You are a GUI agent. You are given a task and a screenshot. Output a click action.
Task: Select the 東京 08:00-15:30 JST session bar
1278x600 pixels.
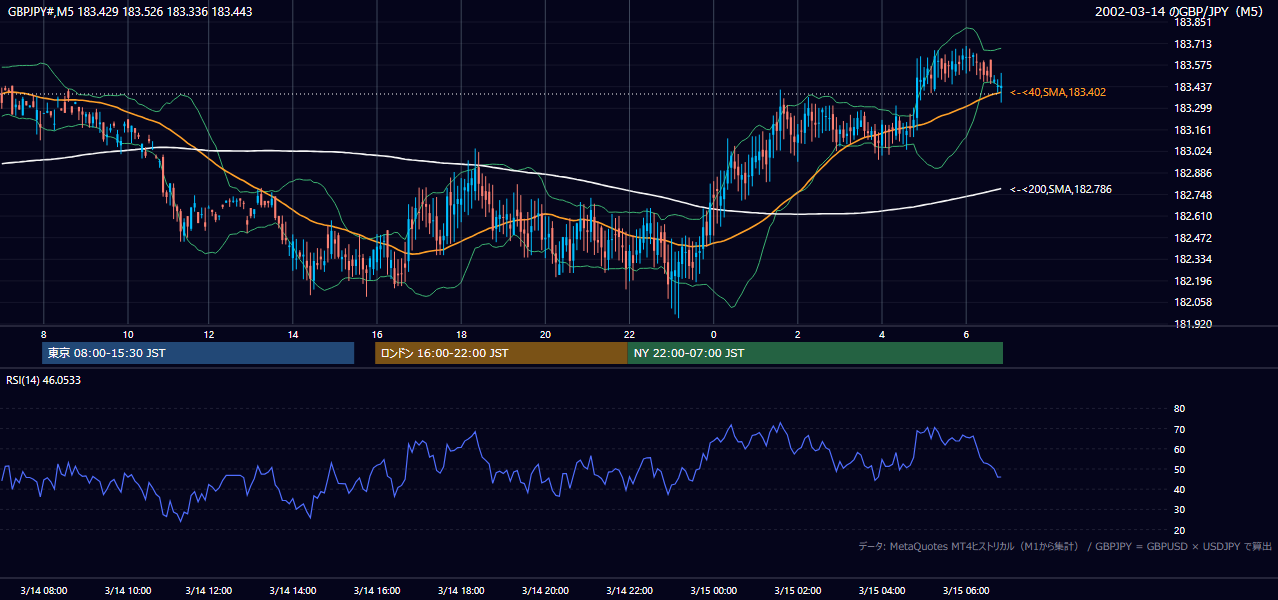pos(198,353)
